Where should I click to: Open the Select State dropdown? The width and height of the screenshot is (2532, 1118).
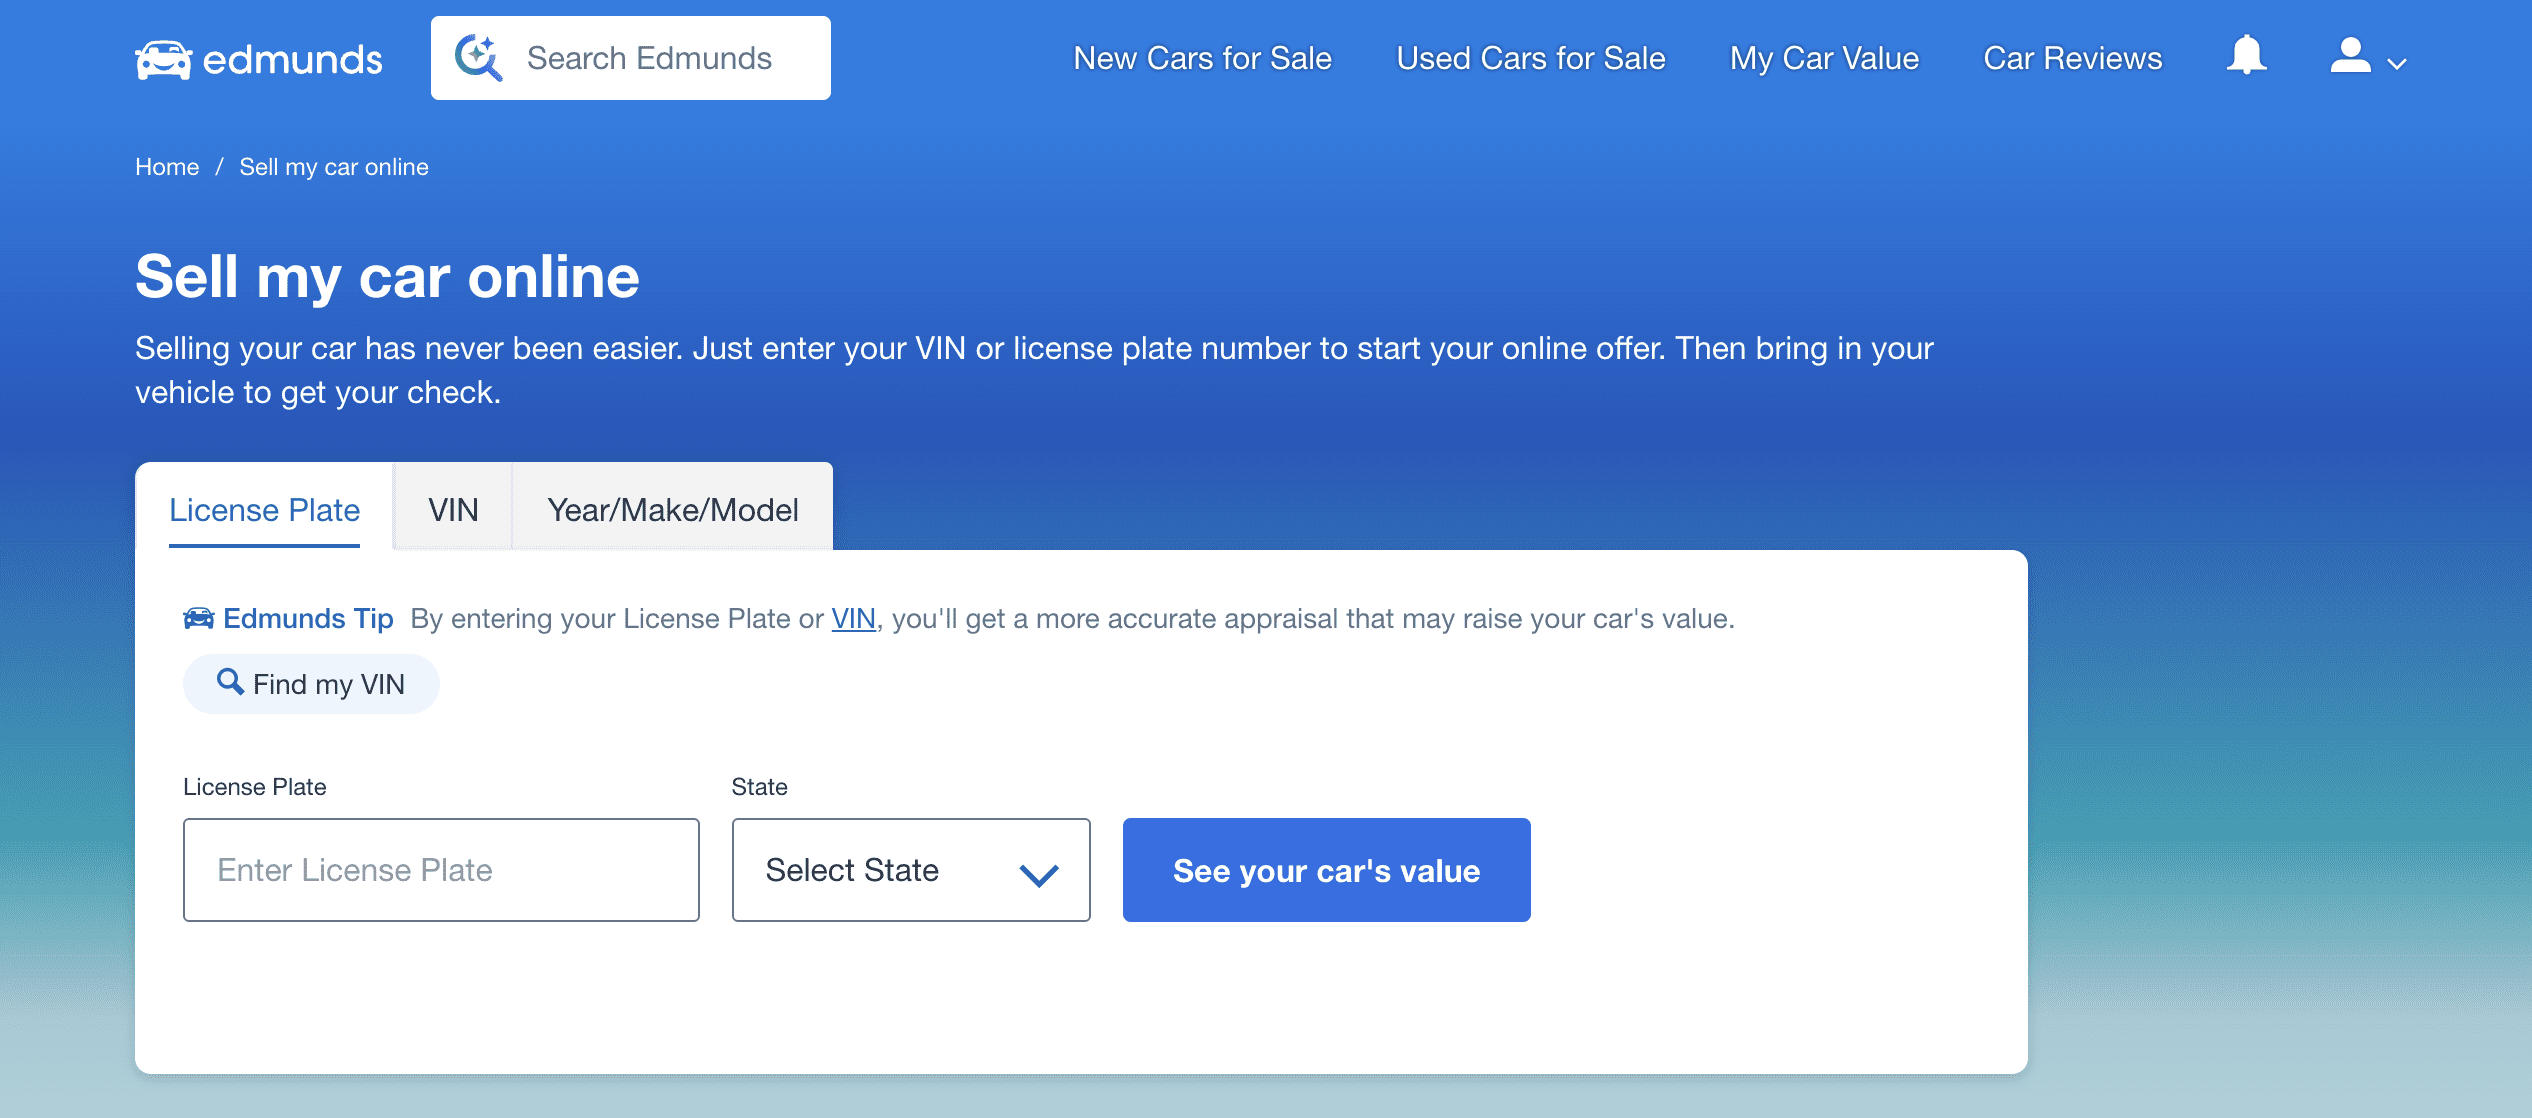911,870
